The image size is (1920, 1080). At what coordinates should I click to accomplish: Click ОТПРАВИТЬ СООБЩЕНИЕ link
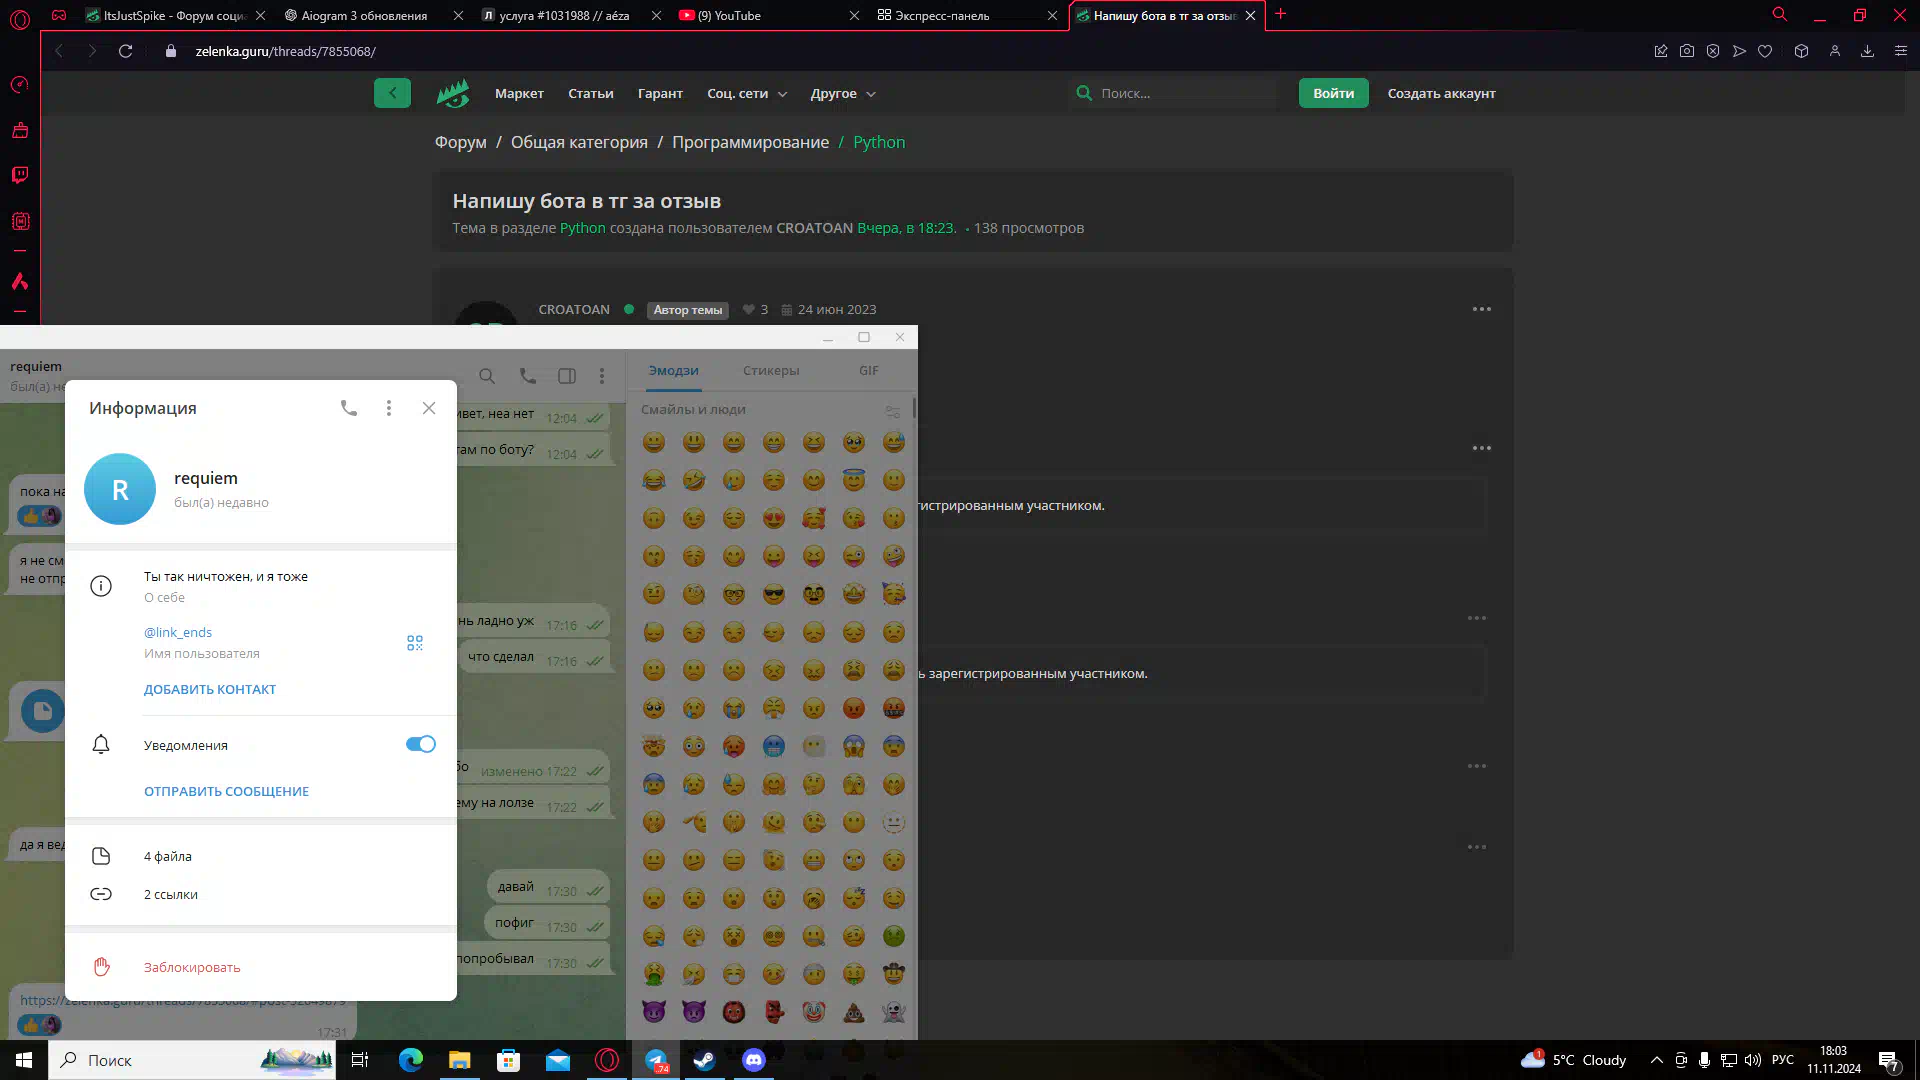tap(226, 791)
